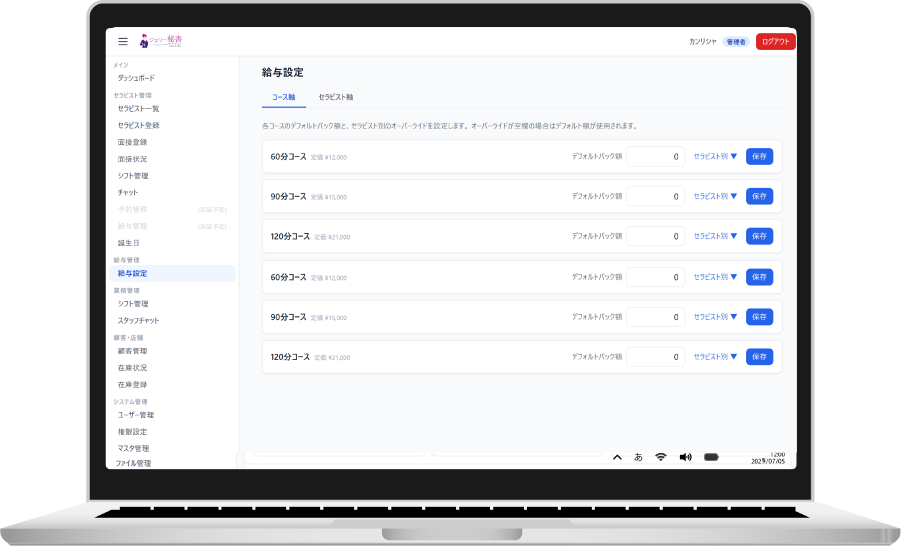901x550 pixels.
Task: Expand セラピスト別 in first 60分コース row
Action: click(715, 156)
